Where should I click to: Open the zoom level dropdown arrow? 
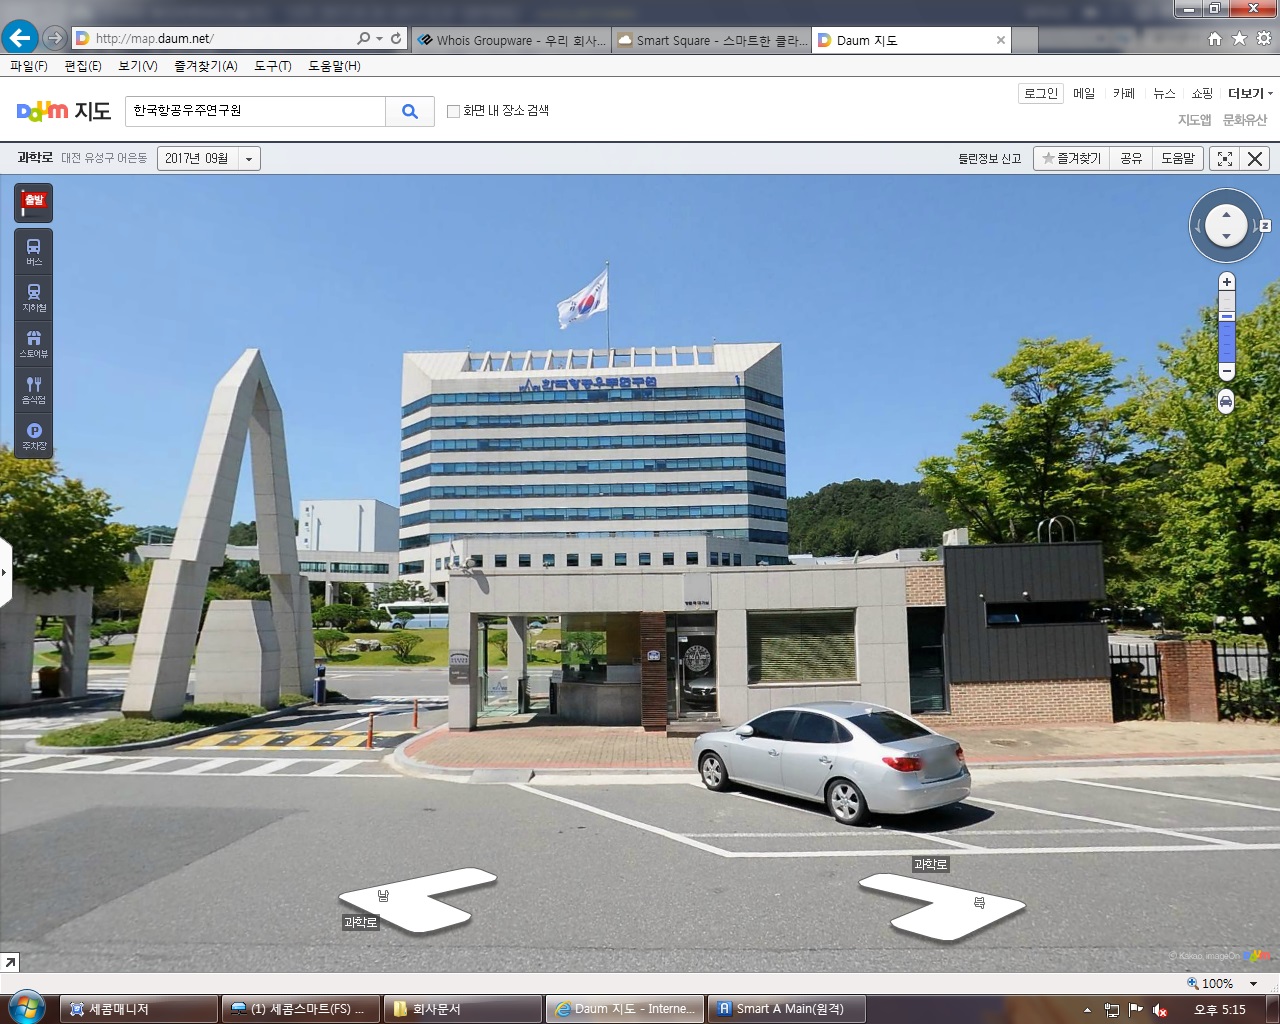click(x=1254, y=984)
